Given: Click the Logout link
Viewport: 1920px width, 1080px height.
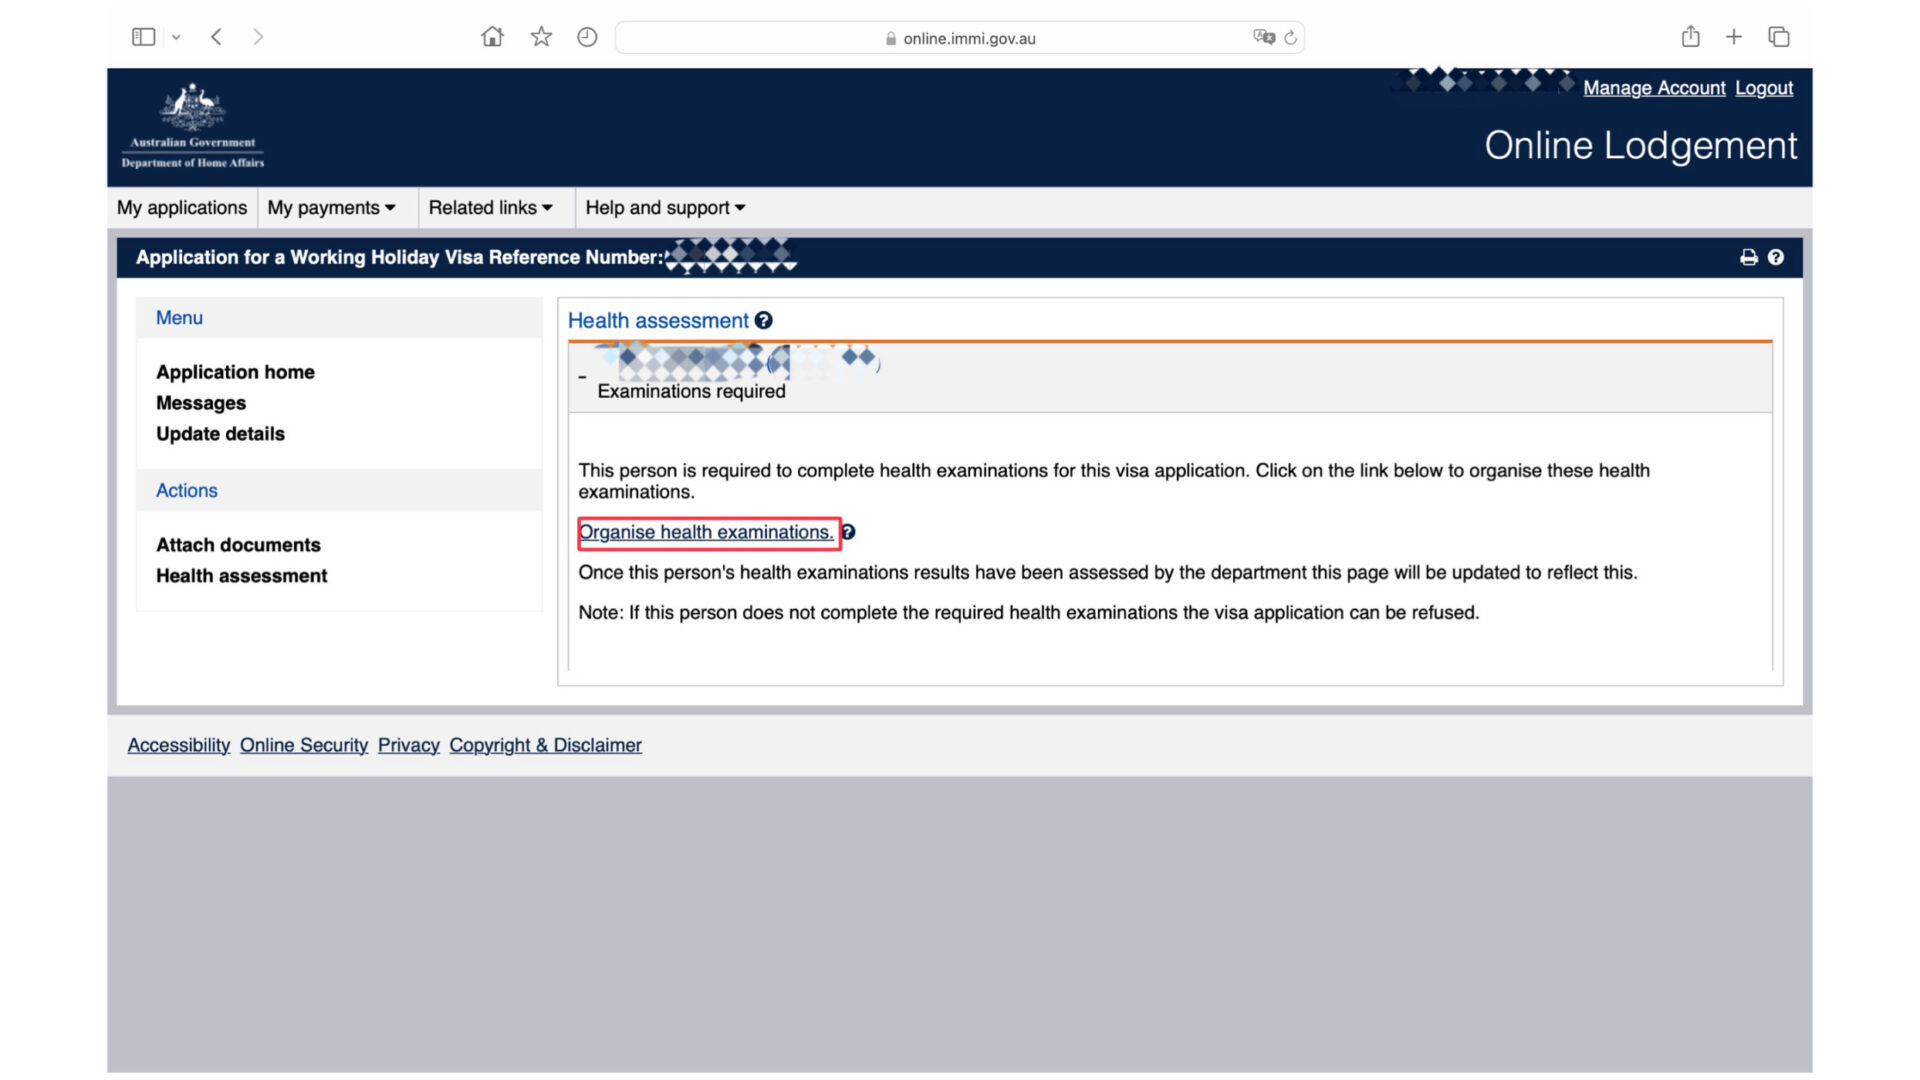Looking at the screenshot, I should [x=1763, y=88].
